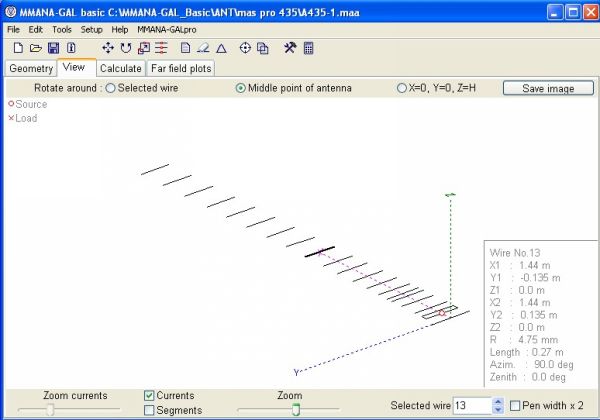This screenshot has width=600, height=420.
Task: Click the triangle toolbar icon
Action: point(221,49)
